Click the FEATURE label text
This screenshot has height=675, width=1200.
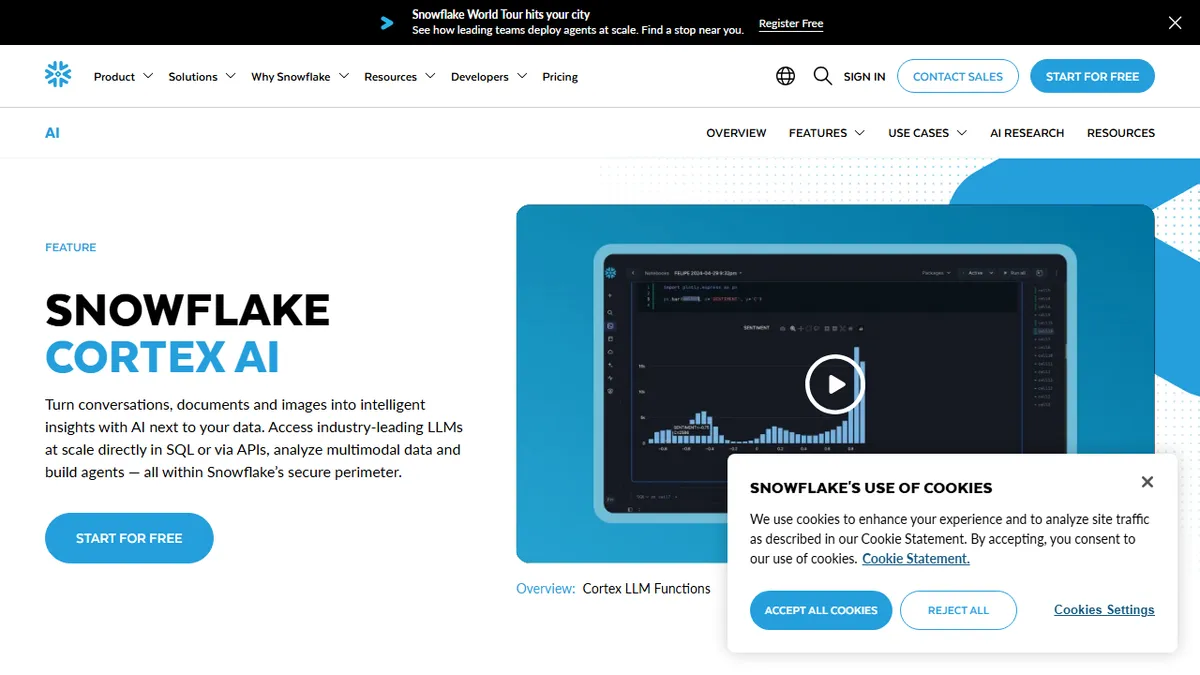(71, 247)
